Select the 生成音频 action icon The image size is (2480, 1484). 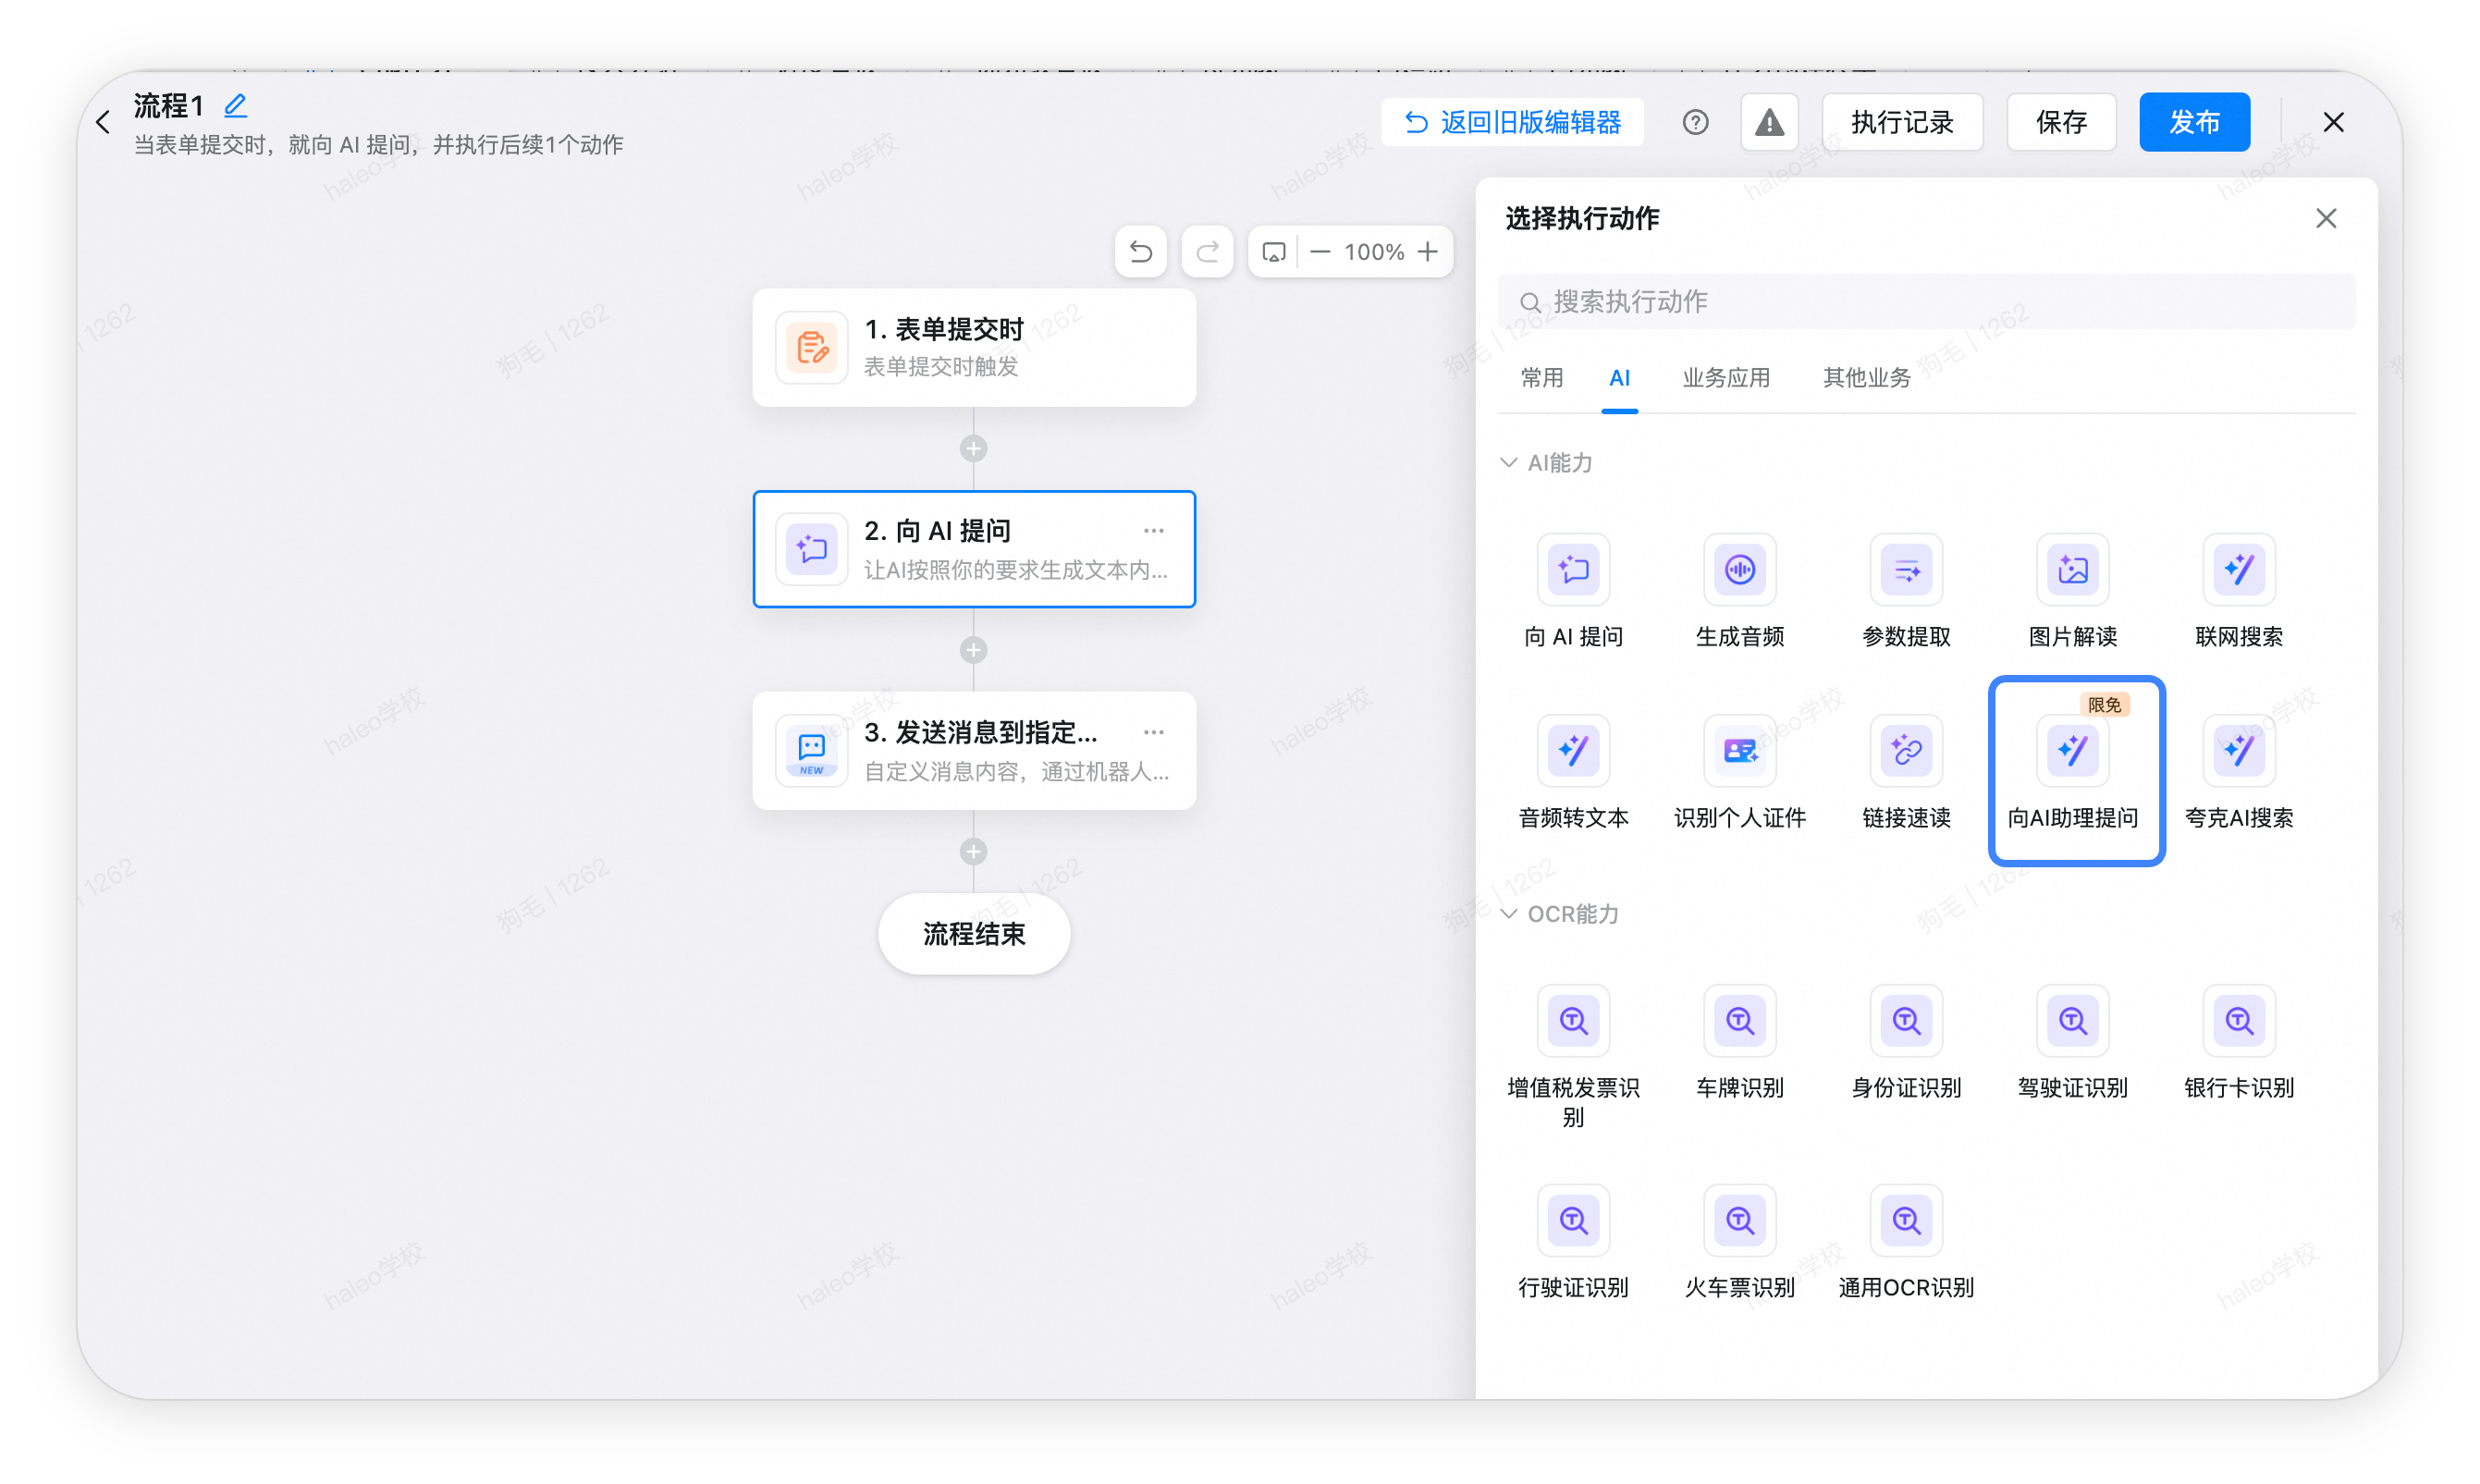click(x=1739, y=569)
